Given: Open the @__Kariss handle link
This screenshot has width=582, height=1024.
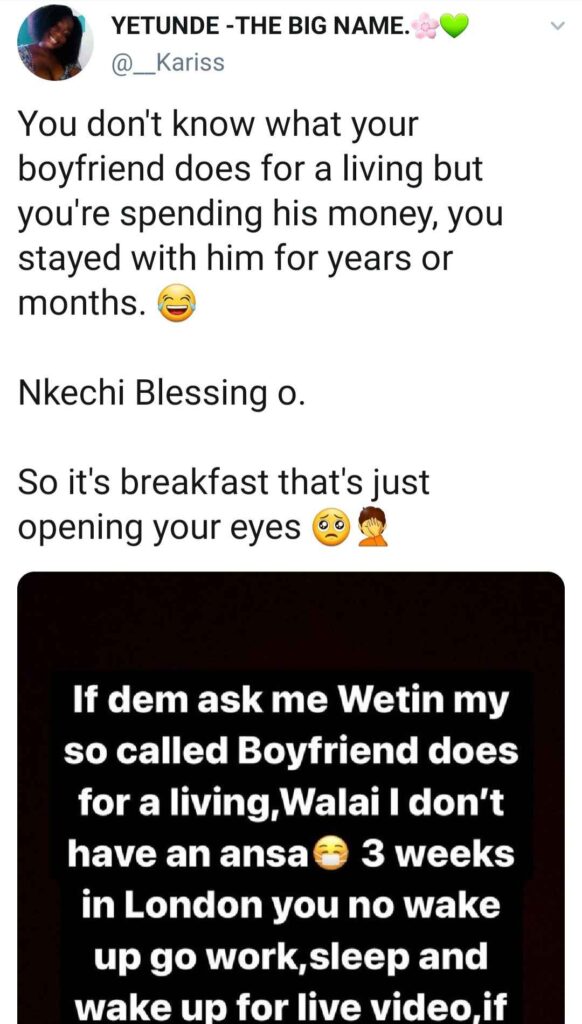Looking at the screenshot, I should pyautogui.click(x=168, y=63).
